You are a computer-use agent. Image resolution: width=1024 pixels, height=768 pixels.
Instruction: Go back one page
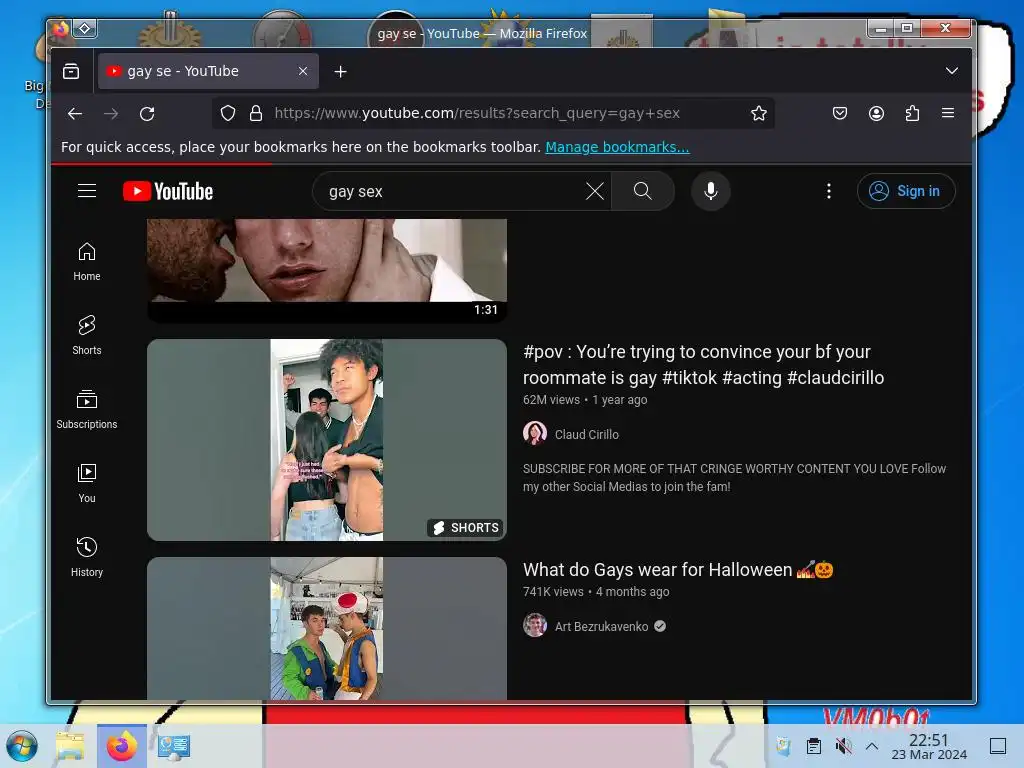(x=75, y=114)
